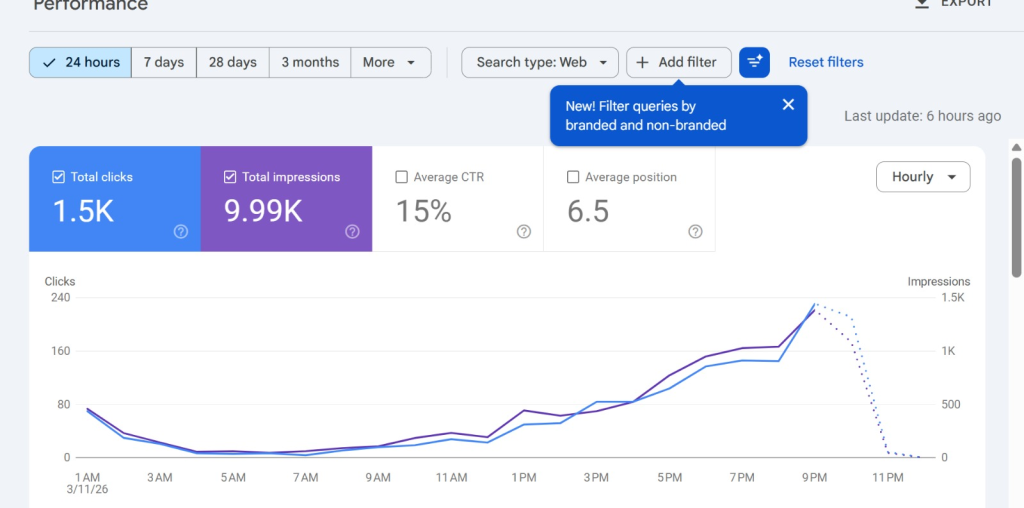Click the 240 clicks axis value
Image resolution: width=1024 pixels, height=508 pixels.
(60, 298)
